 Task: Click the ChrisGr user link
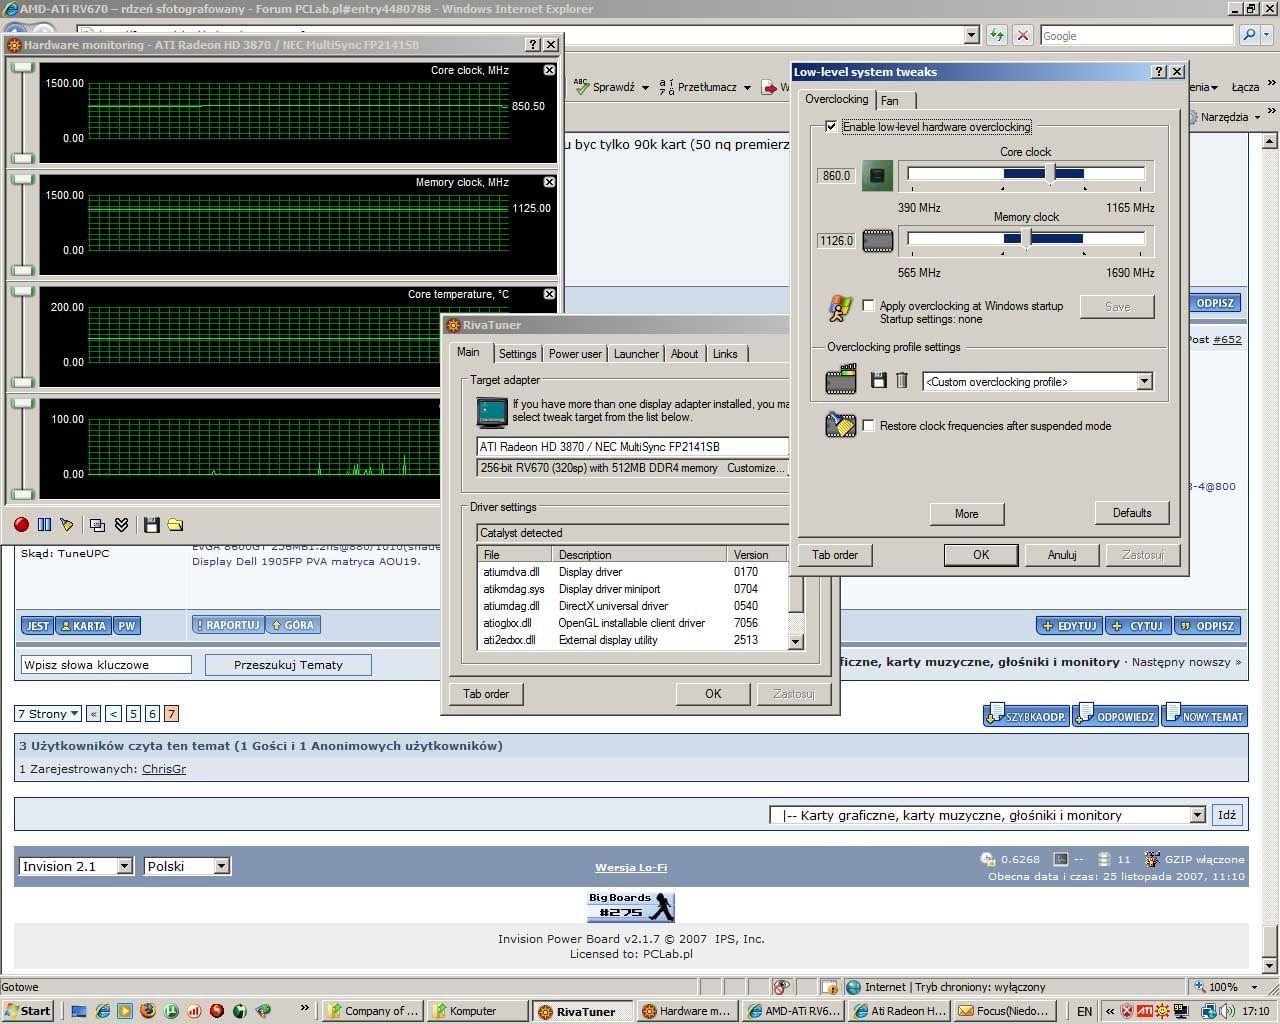tap(164, 769)
